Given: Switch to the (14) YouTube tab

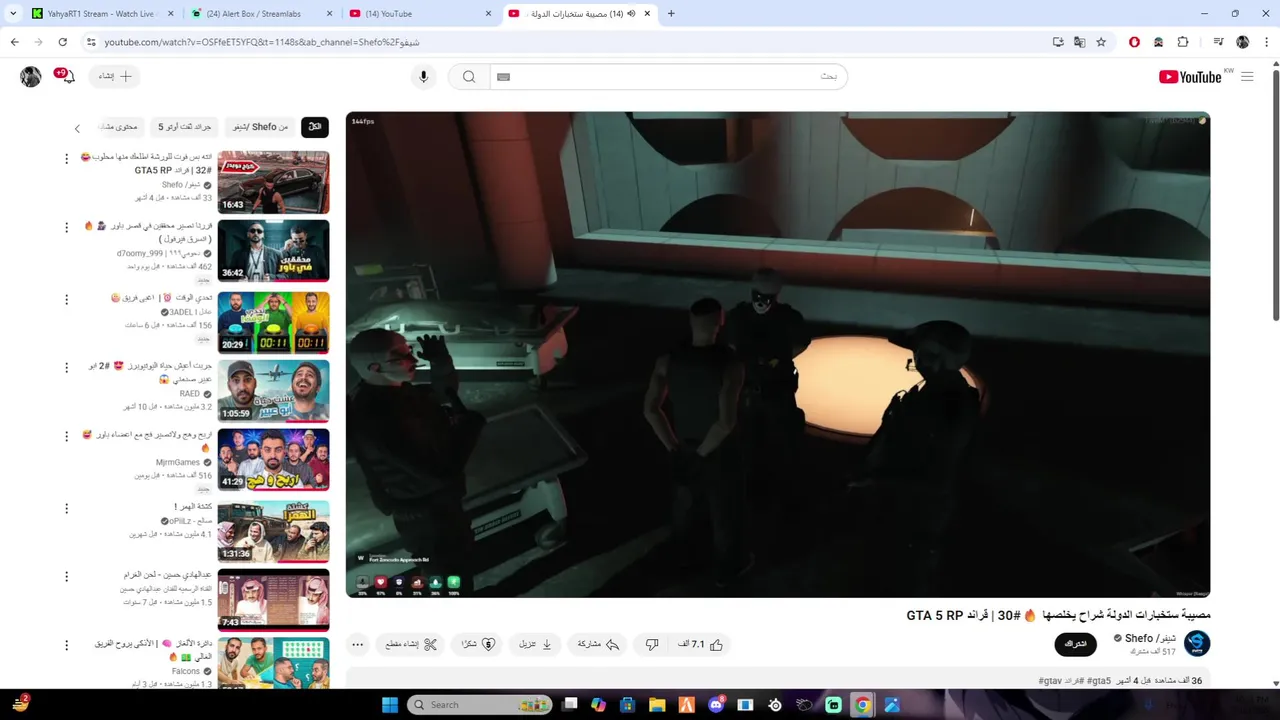Looking at the screenshot, I should coord(420,14).
